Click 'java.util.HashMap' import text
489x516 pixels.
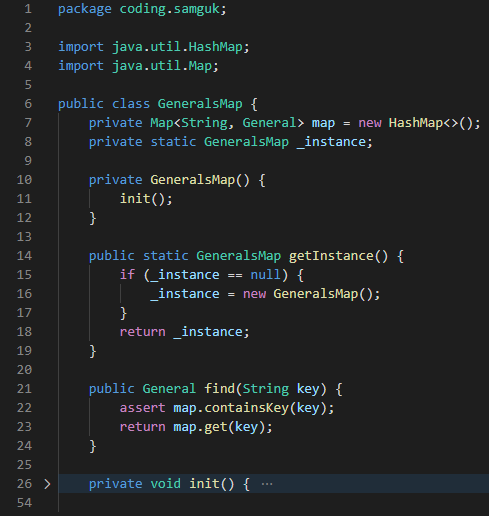[x=177, y=47]
